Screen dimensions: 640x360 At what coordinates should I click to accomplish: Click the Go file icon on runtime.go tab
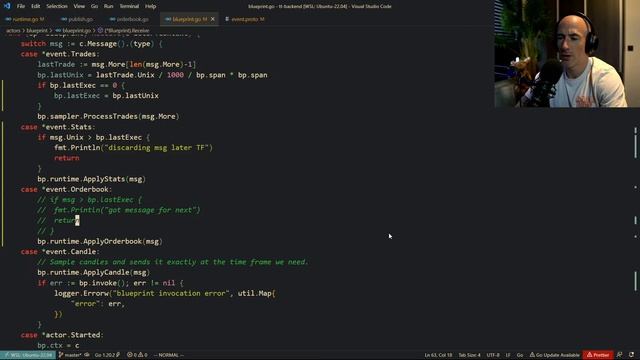[8, 19]
